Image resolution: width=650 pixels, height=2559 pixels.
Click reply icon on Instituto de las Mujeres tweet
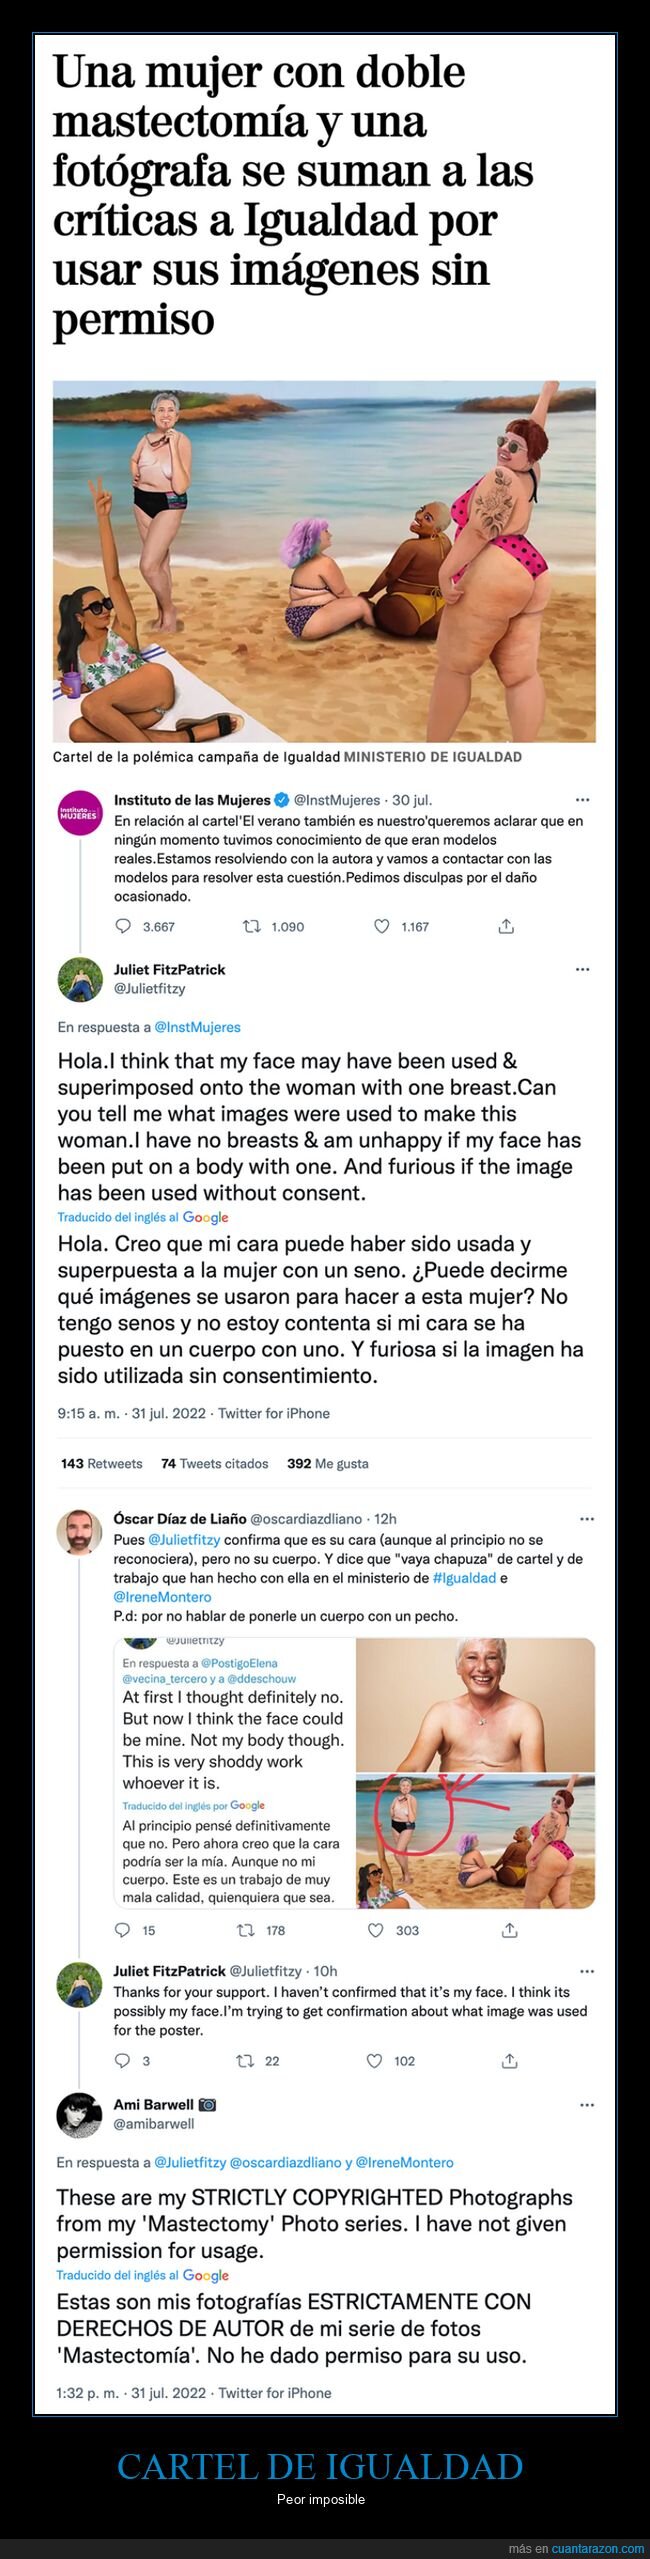(x=124, y=926)
